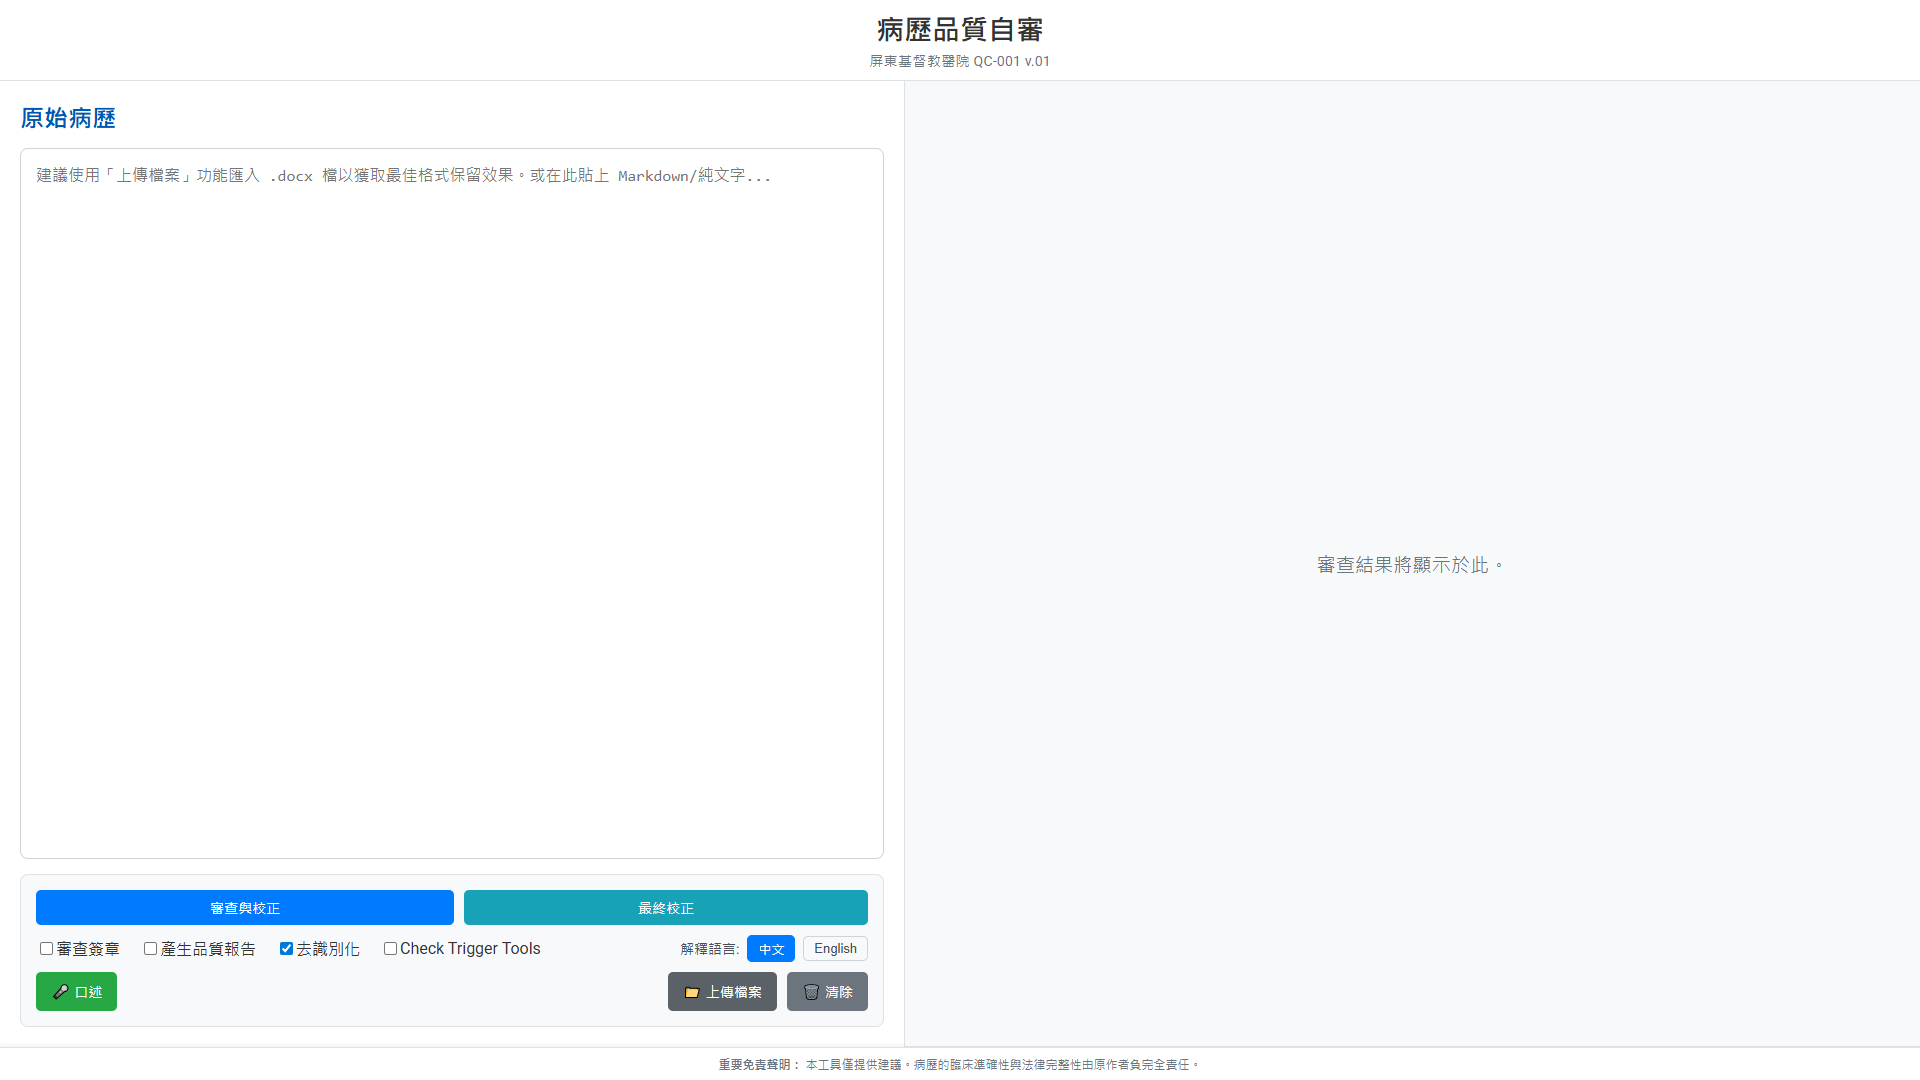Tick the 產生品質報告 checkbox
Viewport: 1920px width, 1080px height.
coord(150,948)
